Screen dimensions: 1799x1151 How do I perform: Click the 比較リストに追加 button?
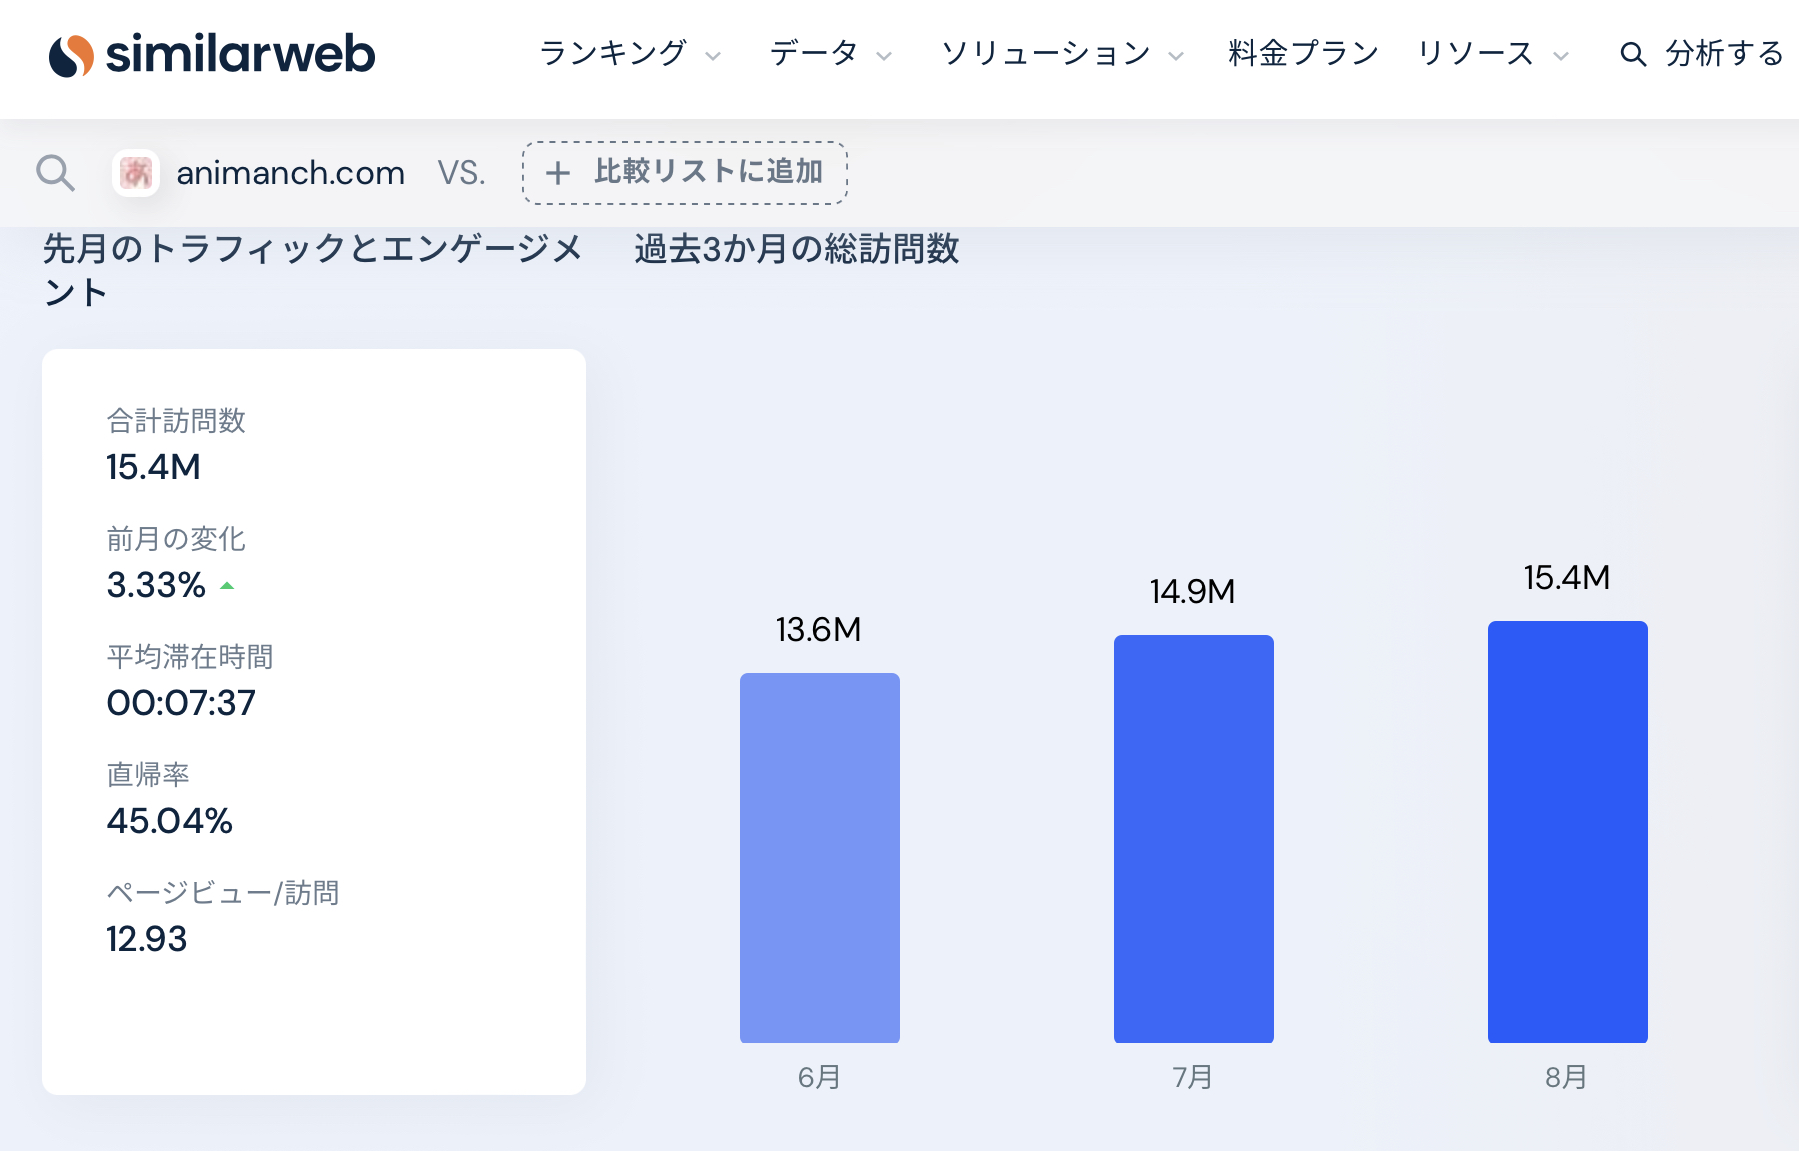pyautogui.click(x=685, y=173)
